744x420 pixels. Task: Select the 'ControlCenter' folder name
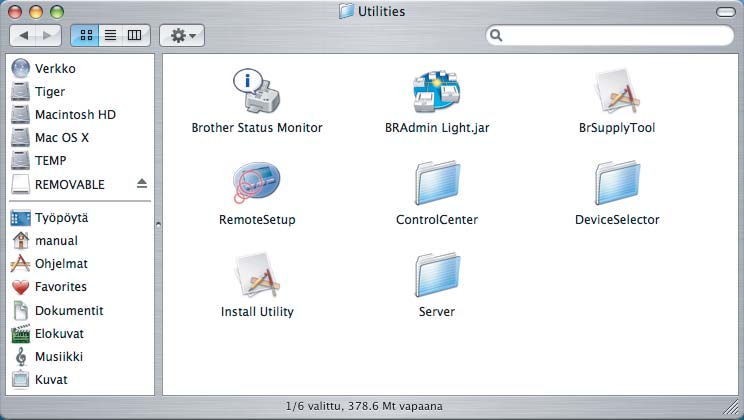pos(437,220)
